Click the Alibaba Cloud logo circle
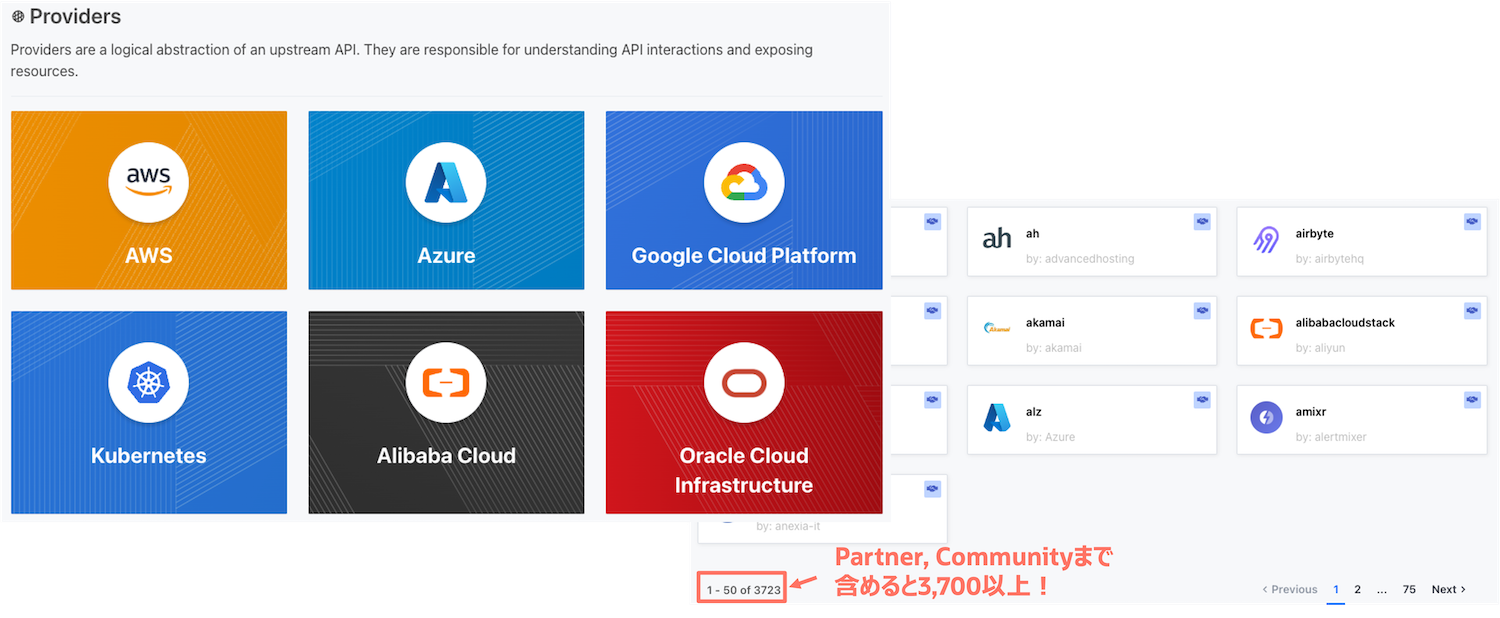 (x=446, y=382)
